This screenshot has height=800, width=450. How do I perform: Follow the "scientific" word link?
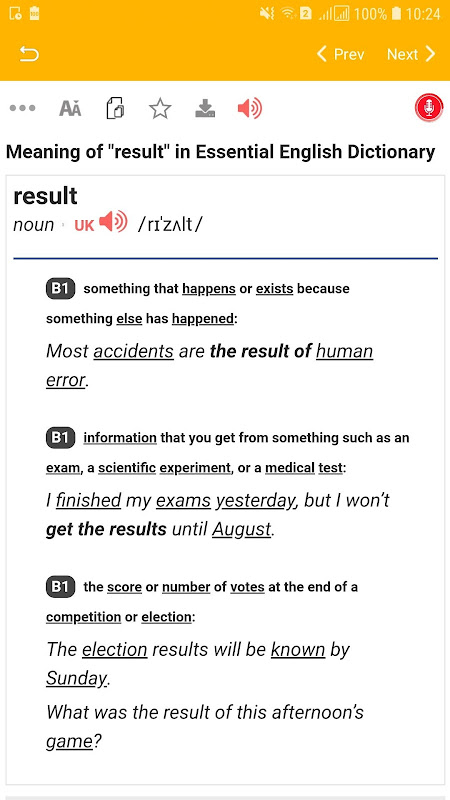pos(127,468)
